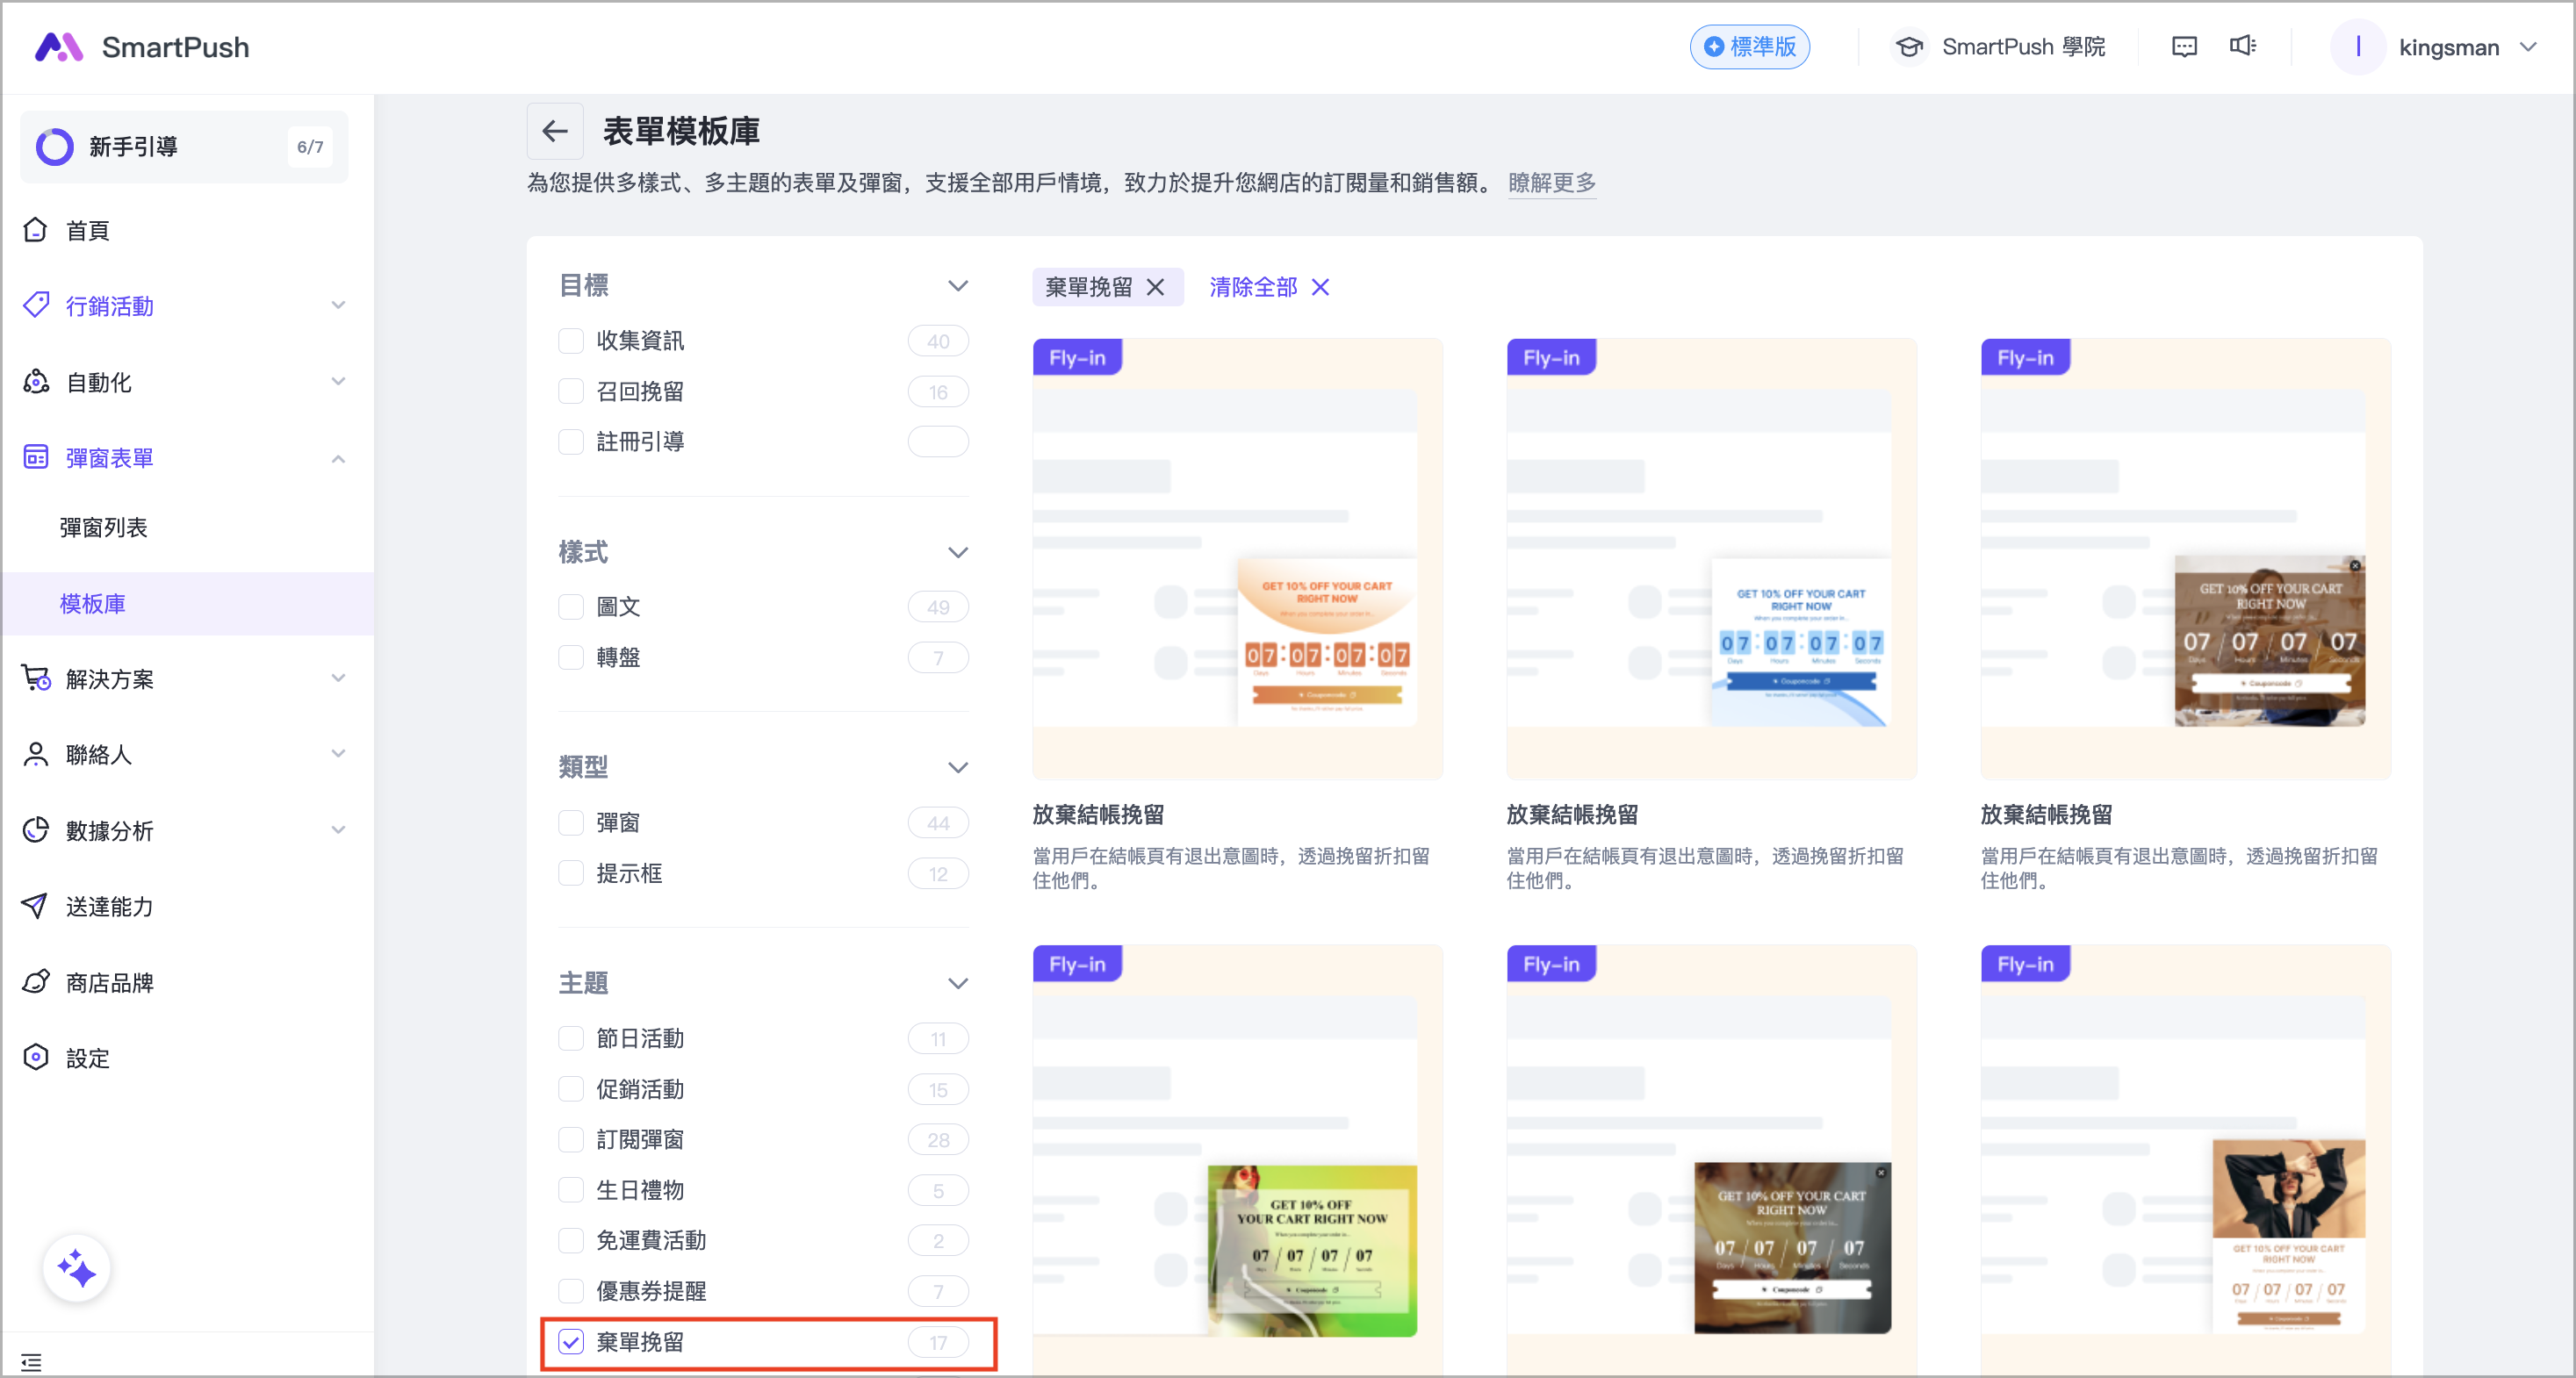Enable the 轉盤 style checkbox

click(571, 658)
